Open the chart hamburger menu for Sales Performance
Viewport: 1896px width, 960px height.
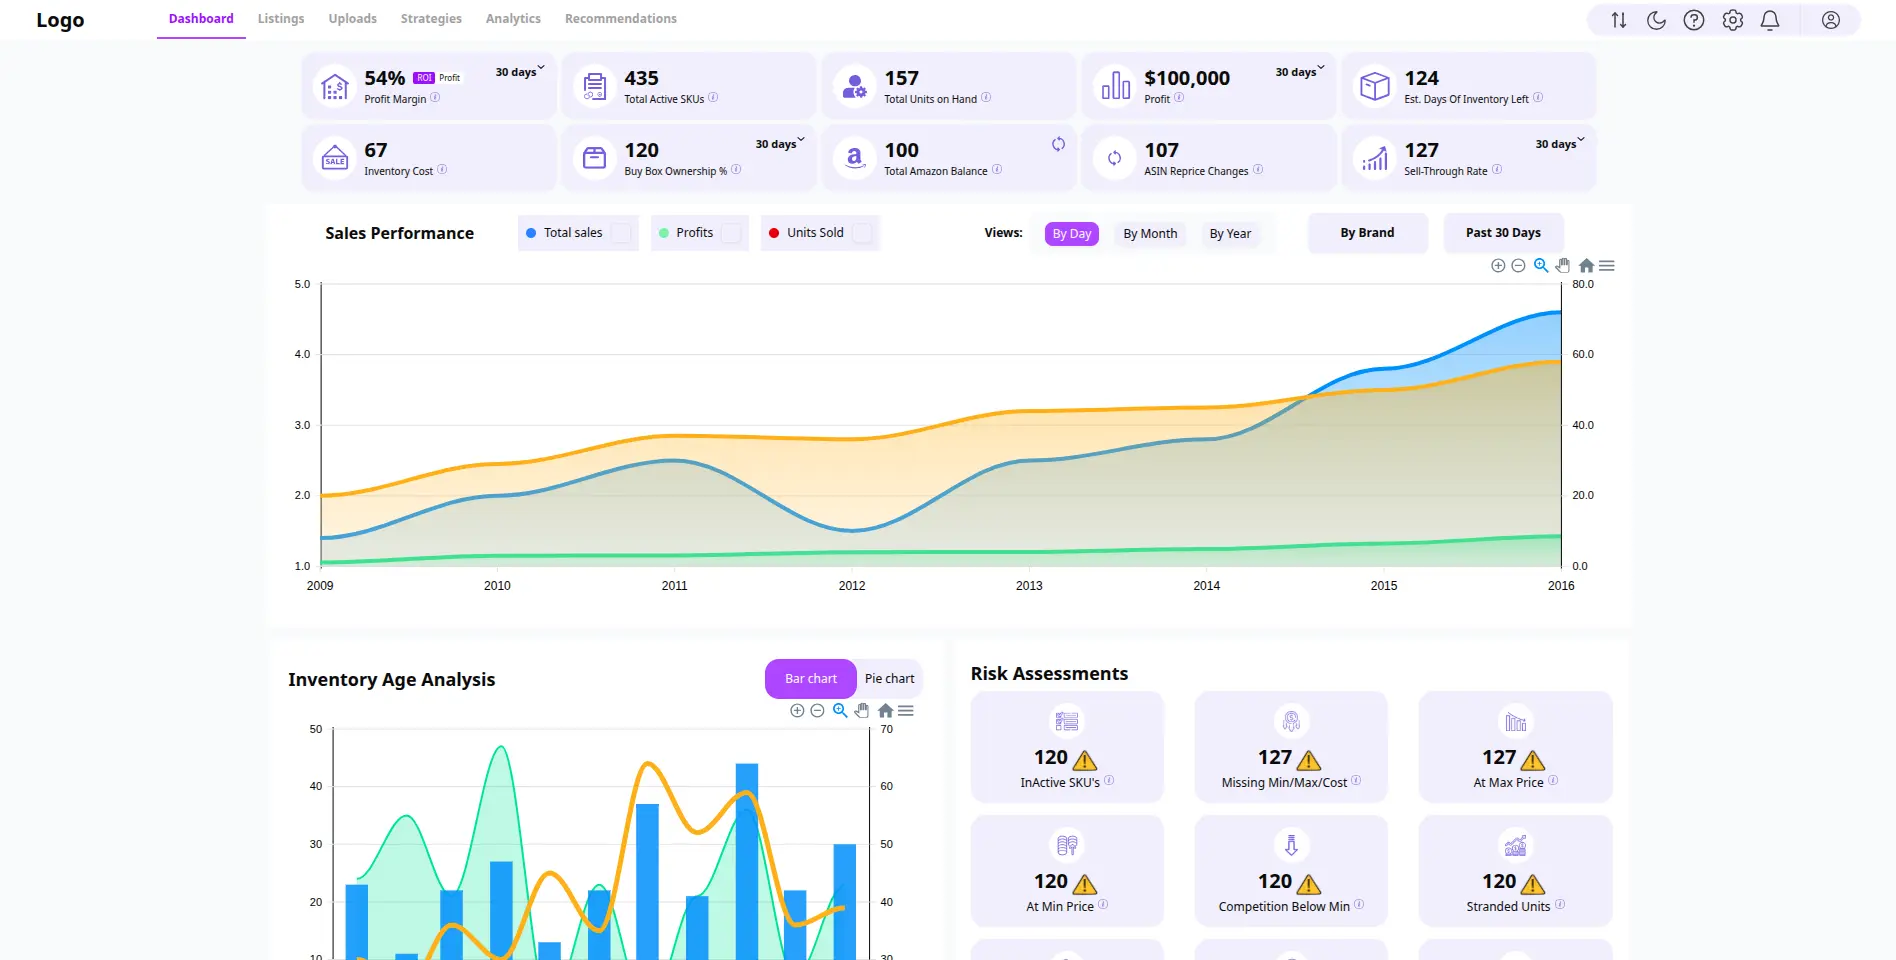(1607, 265)
